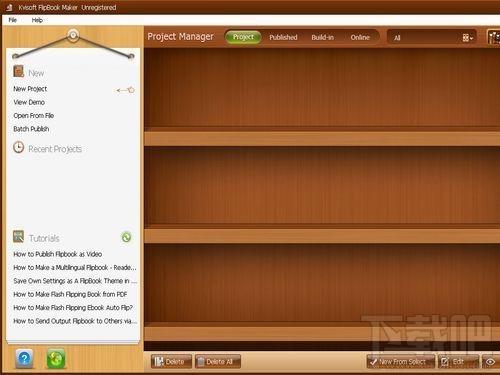Open the view mode grid dropdown

[468, 38]
